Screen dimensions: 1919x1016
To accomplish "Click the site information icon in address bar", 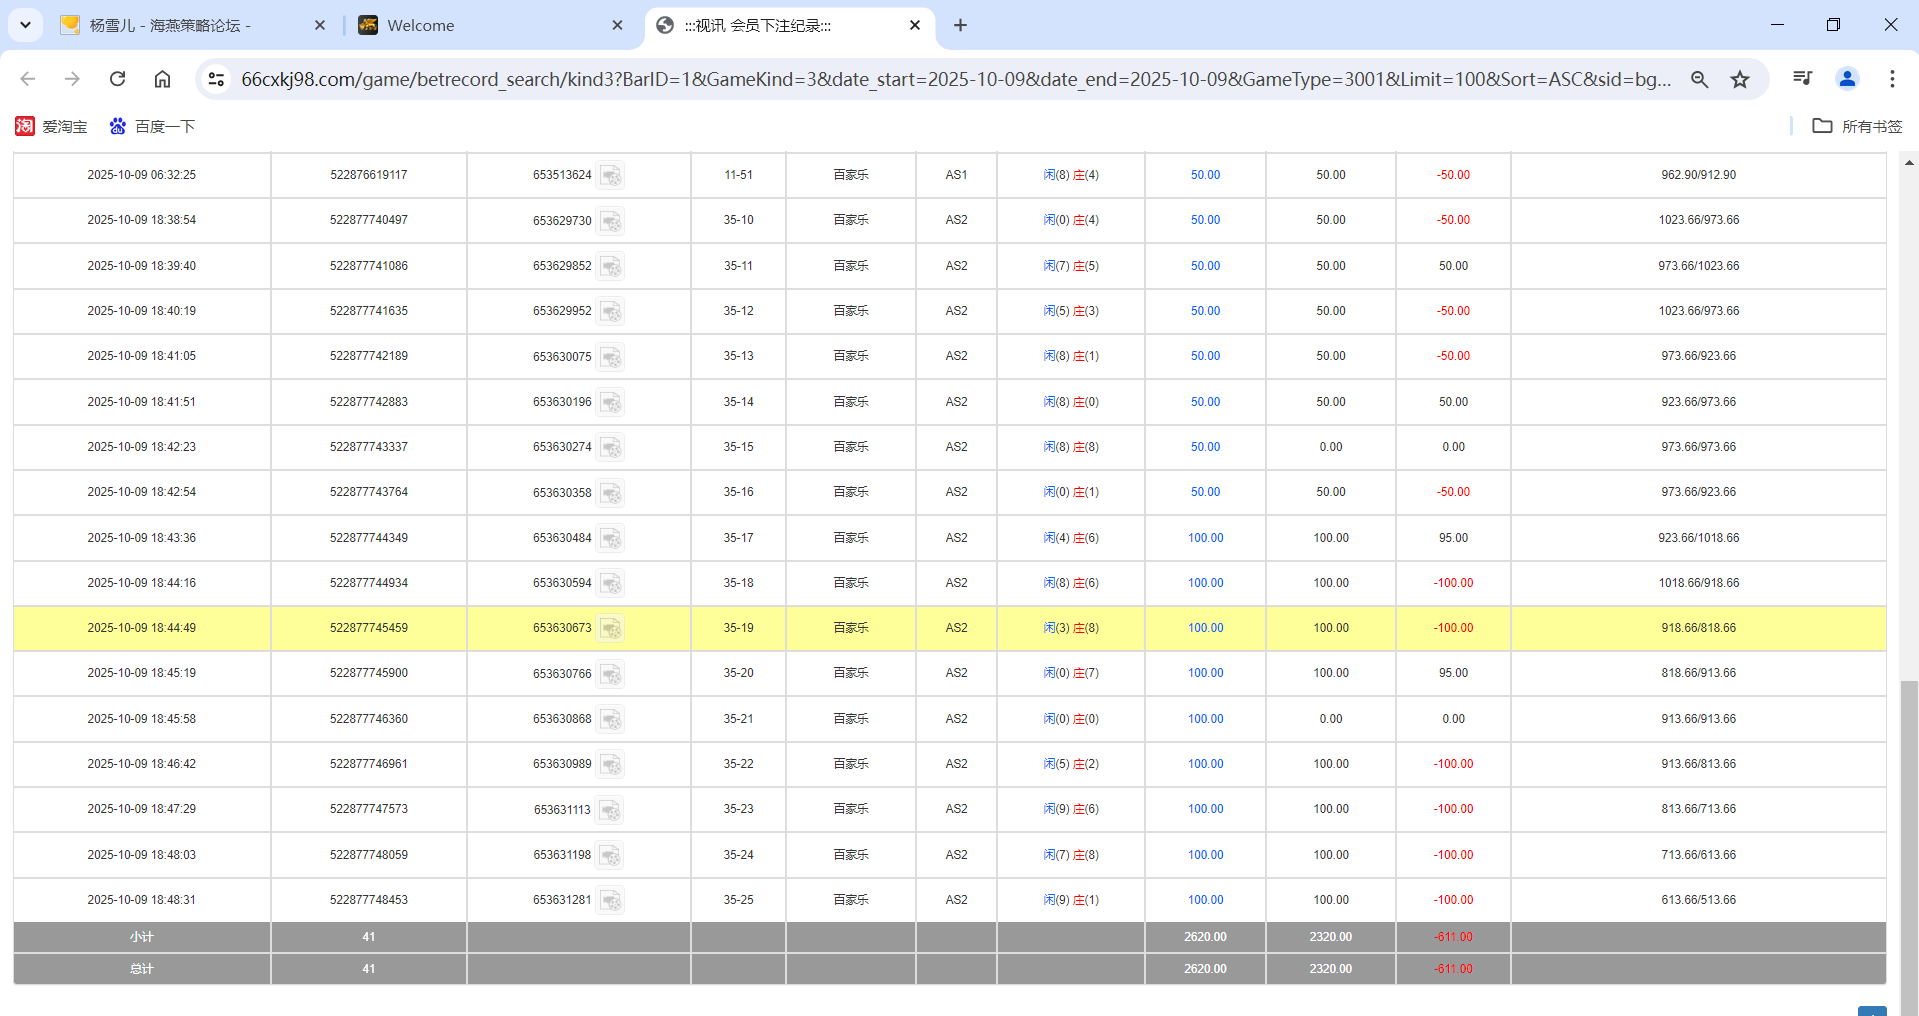I will [216, 78].
